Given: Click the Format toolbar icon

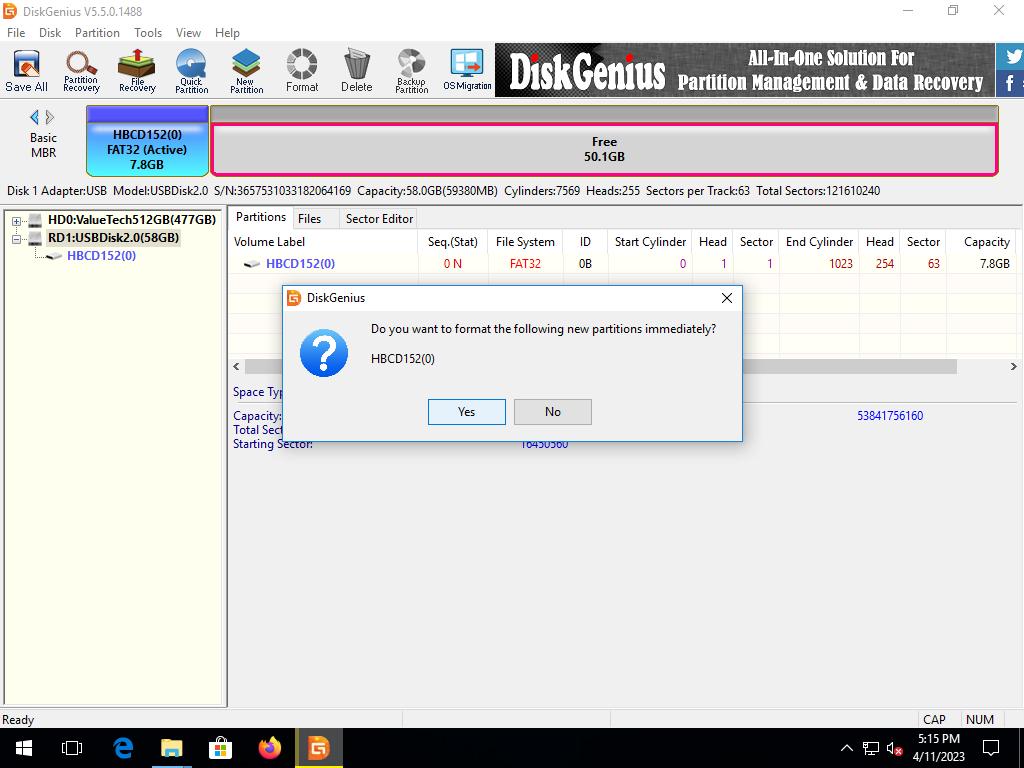Looking at the screenshot, I should click(x=301, y=70).
